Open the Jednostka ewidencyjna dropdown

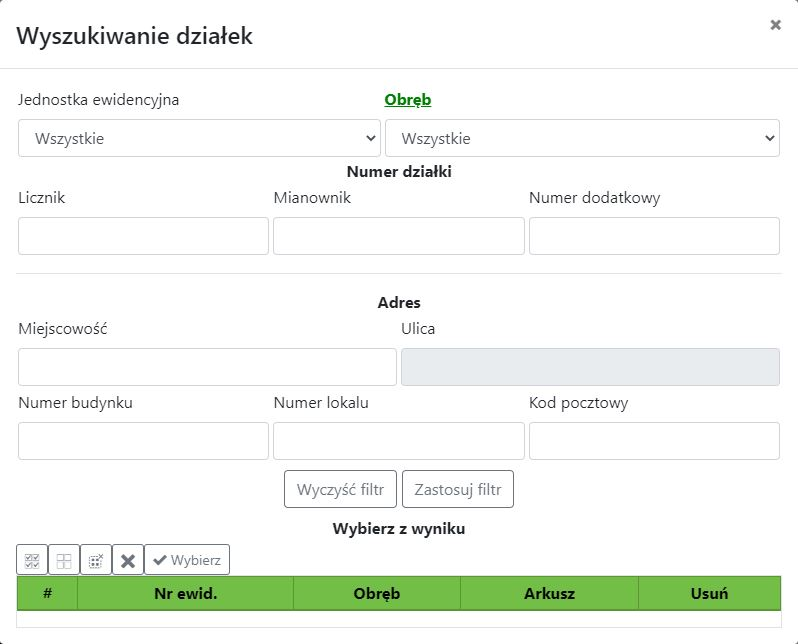199,138
